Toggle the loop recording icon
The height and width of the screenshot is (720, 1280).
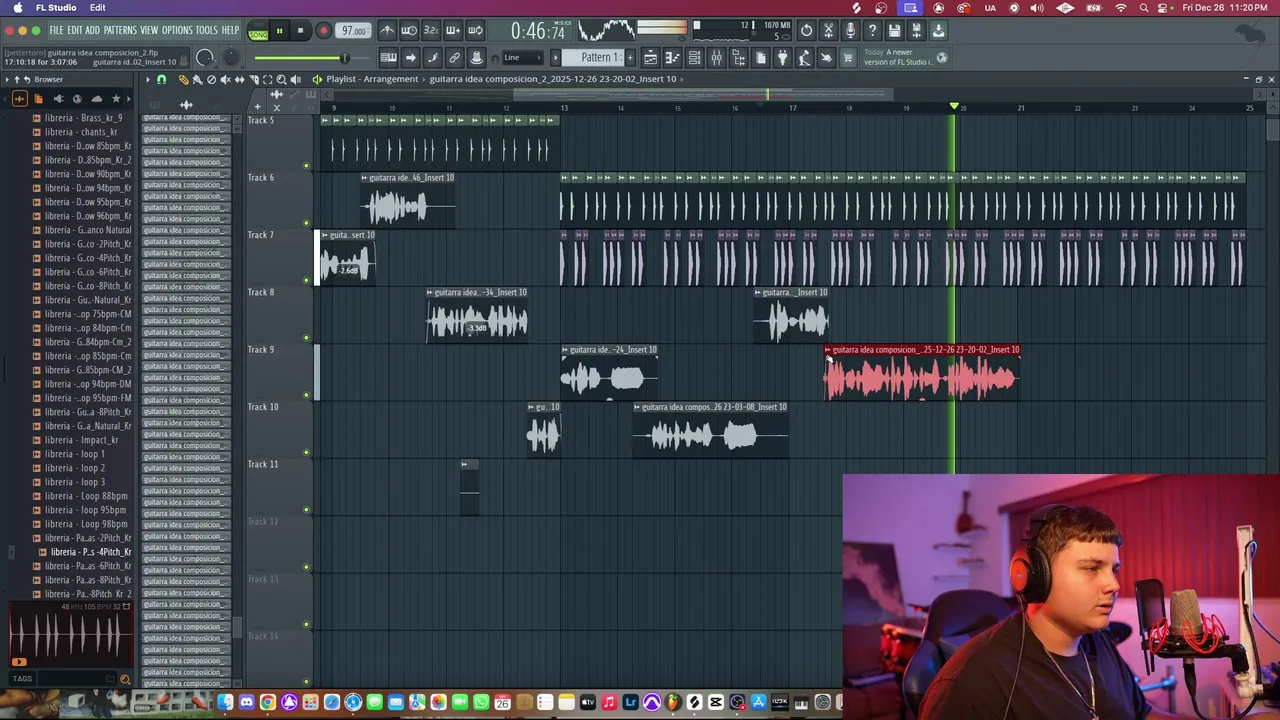click(x=475, y=30)
